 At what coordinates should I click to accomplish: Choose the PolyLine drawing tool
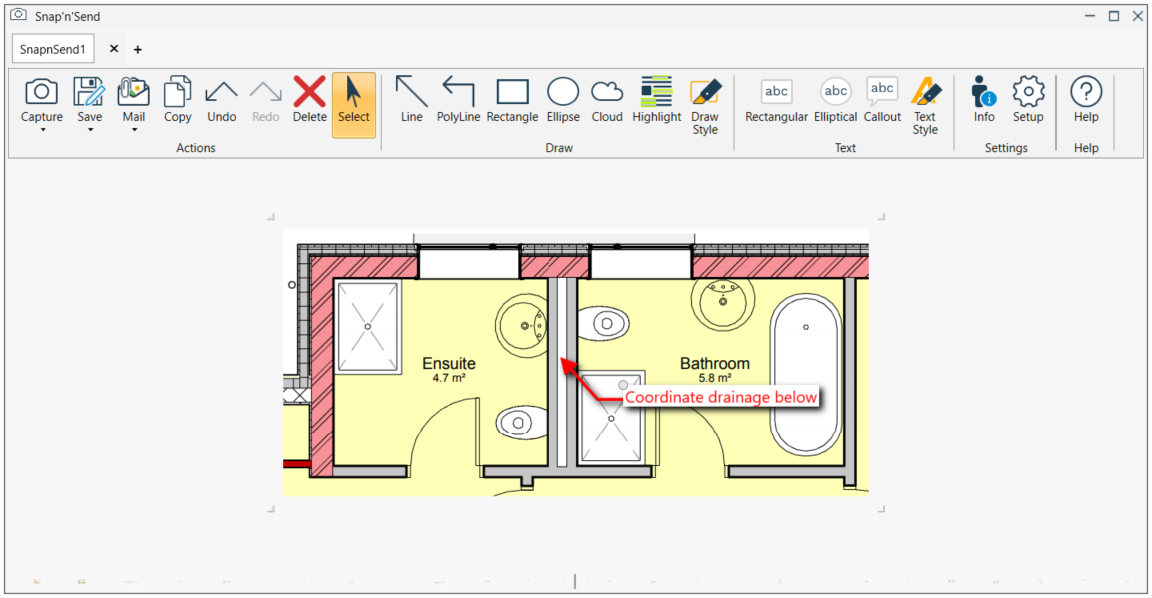click(x=459, y=101)
